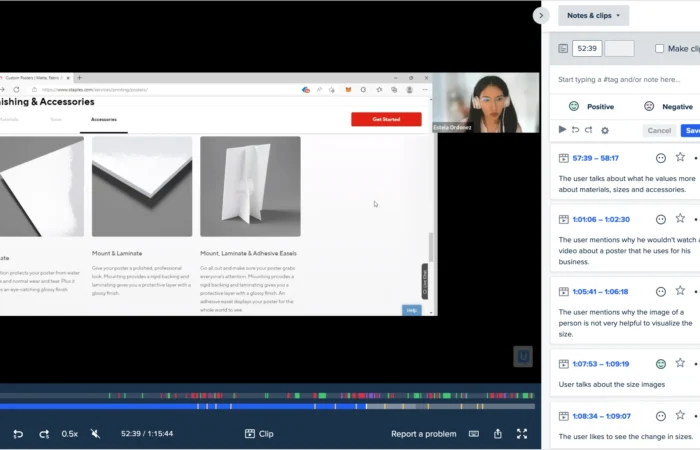Image resolution: width=700 pixels, height=450 pixels.
Task: Rewind the session video using the back arrow
Action: (18, 434)
